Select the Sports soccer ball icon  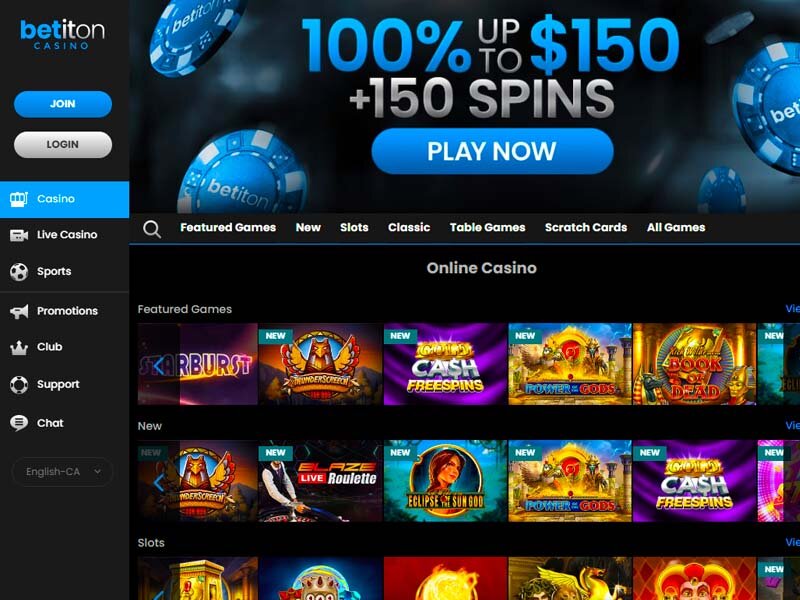(x=19, y=272)
